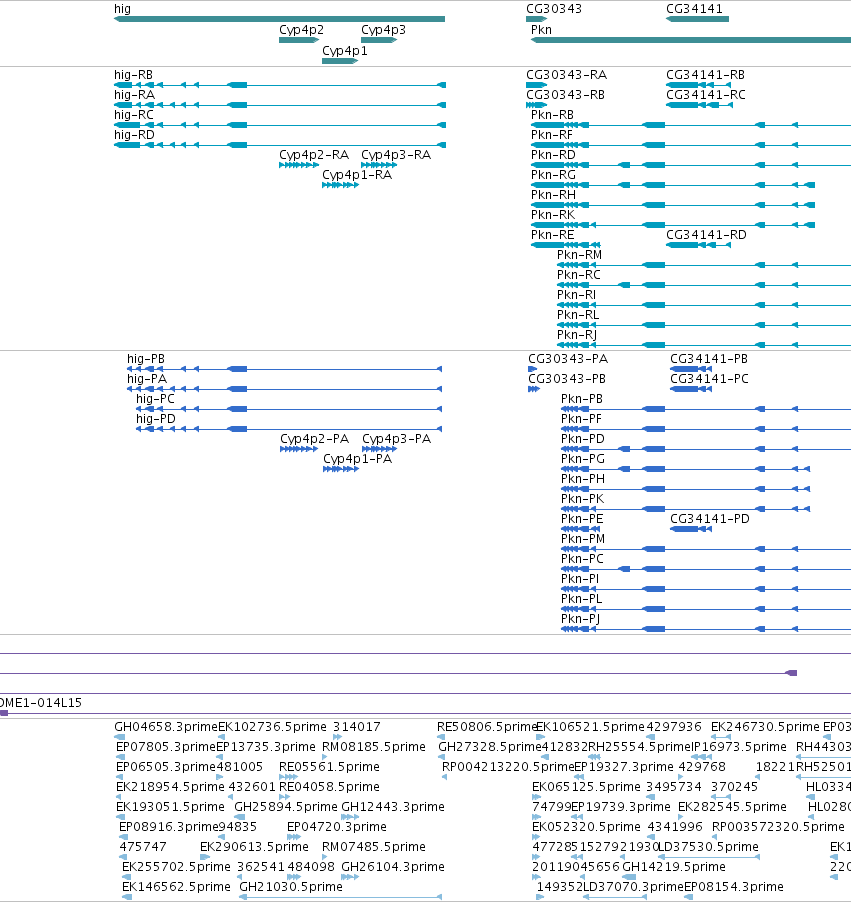Click the Pkn-RG transcript label

click(x=553, y=175)
